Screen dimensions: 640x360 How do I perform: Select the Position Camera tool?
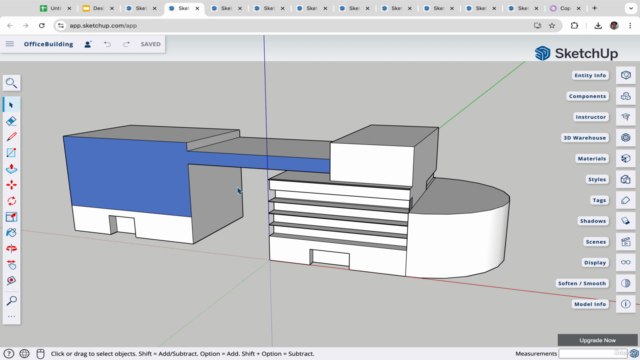point(11,281)
